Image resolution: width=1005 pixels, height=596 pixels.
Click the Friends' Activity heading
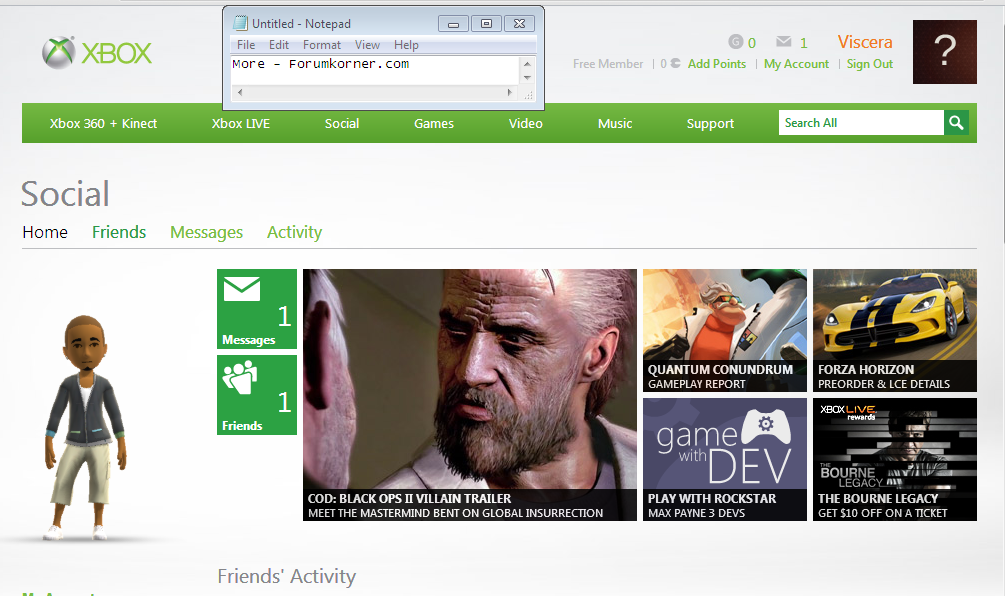click(x=287, y=576)
